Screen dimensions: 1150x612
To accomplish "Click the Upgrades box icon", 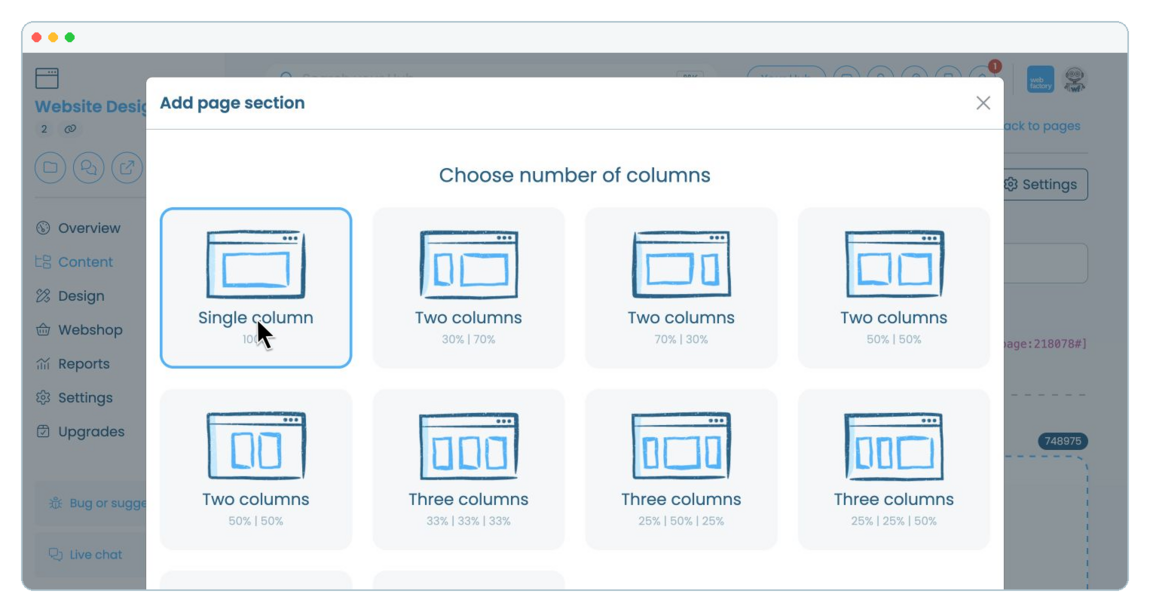I will click(x=43, y=431).
